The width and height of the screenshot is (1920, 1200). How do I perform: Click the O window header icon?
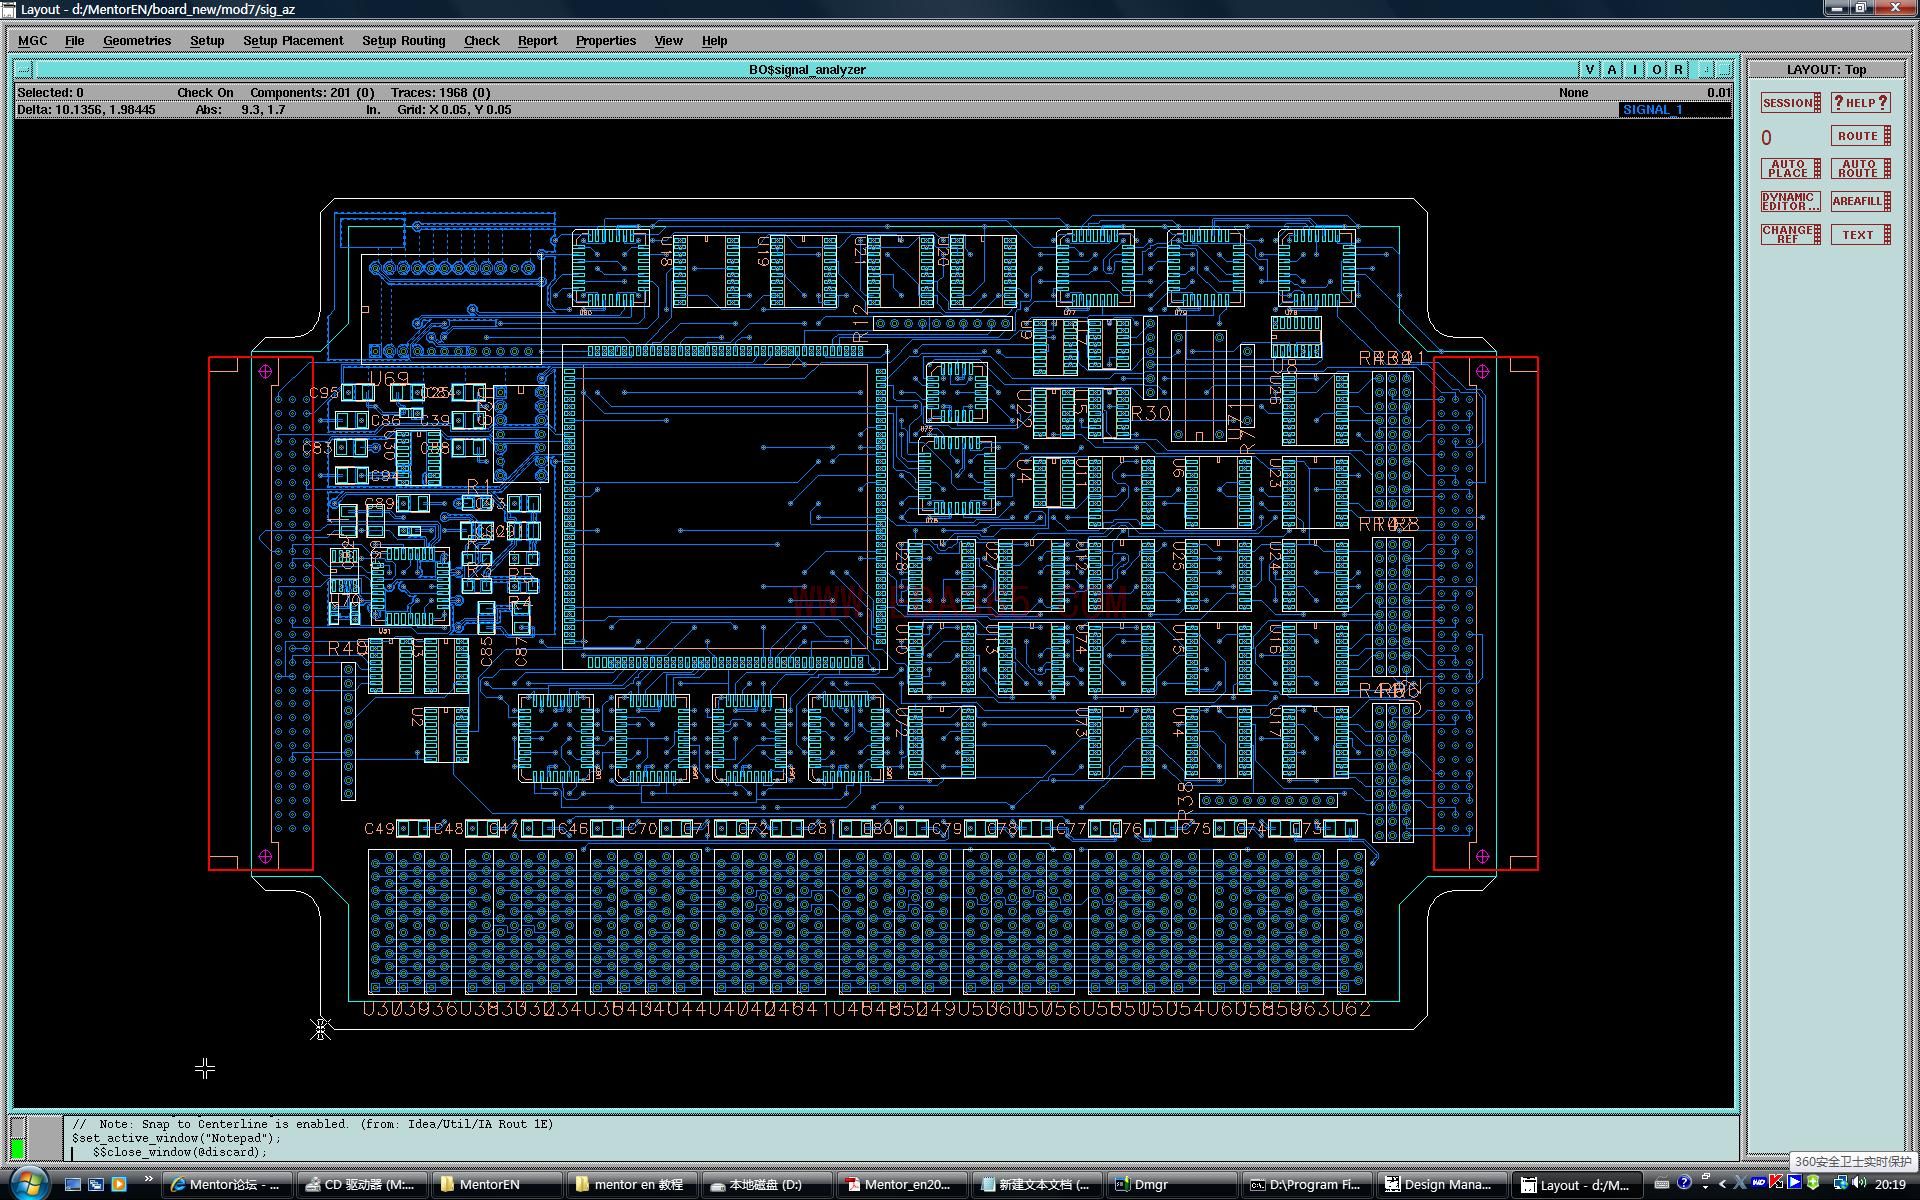(x=1657, y=69)
